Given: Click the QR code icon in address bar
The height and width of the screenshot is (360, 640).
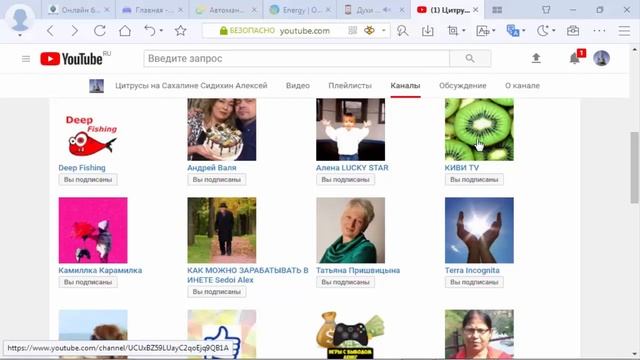Looking at the screenshot, I should (352, 31).
